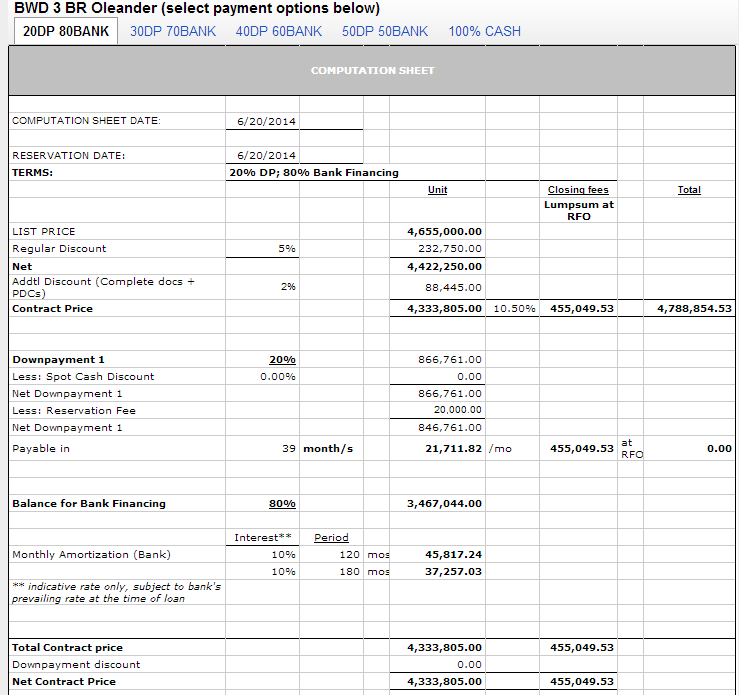Click the Monthly Amortization (Bank) label
Screen dimensions: 739x695
pos(91,555)
